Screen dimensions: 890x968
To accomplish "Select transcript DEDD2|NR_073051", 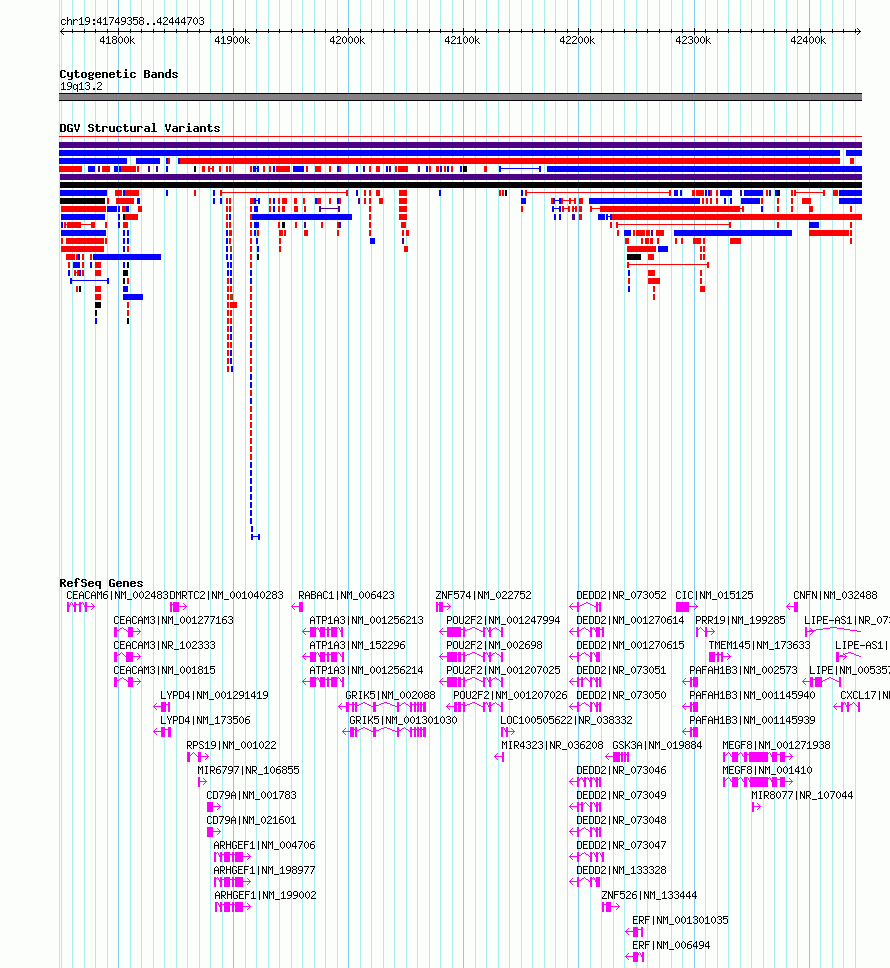I will (622, 670).
